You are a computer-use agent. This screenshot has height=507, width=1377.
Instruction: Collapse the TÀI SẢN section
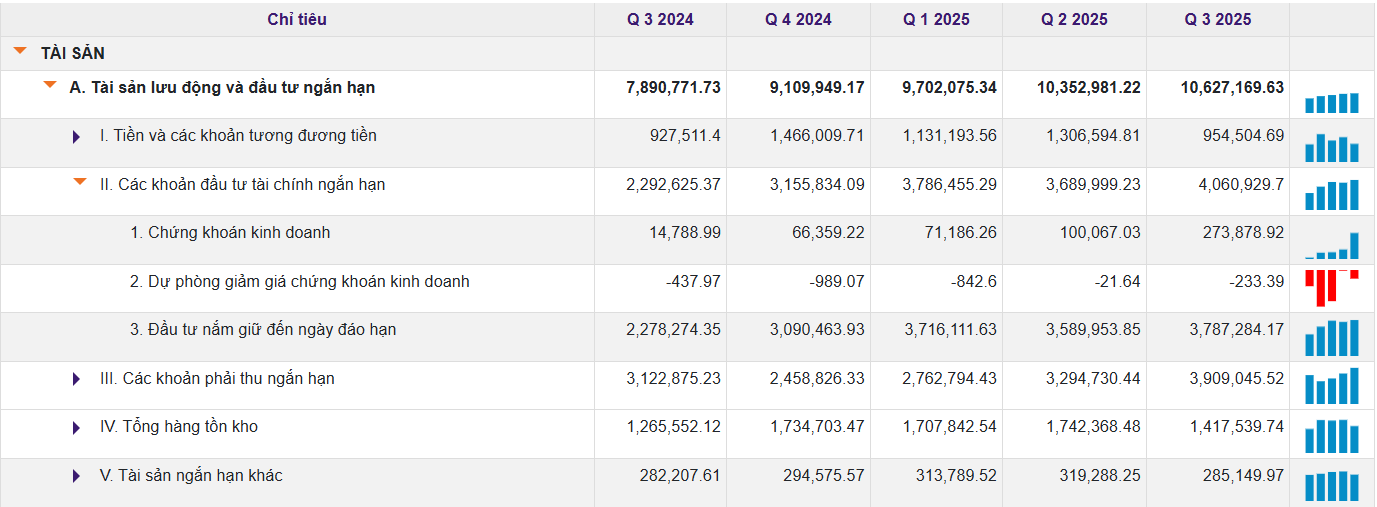pos(20,51)
